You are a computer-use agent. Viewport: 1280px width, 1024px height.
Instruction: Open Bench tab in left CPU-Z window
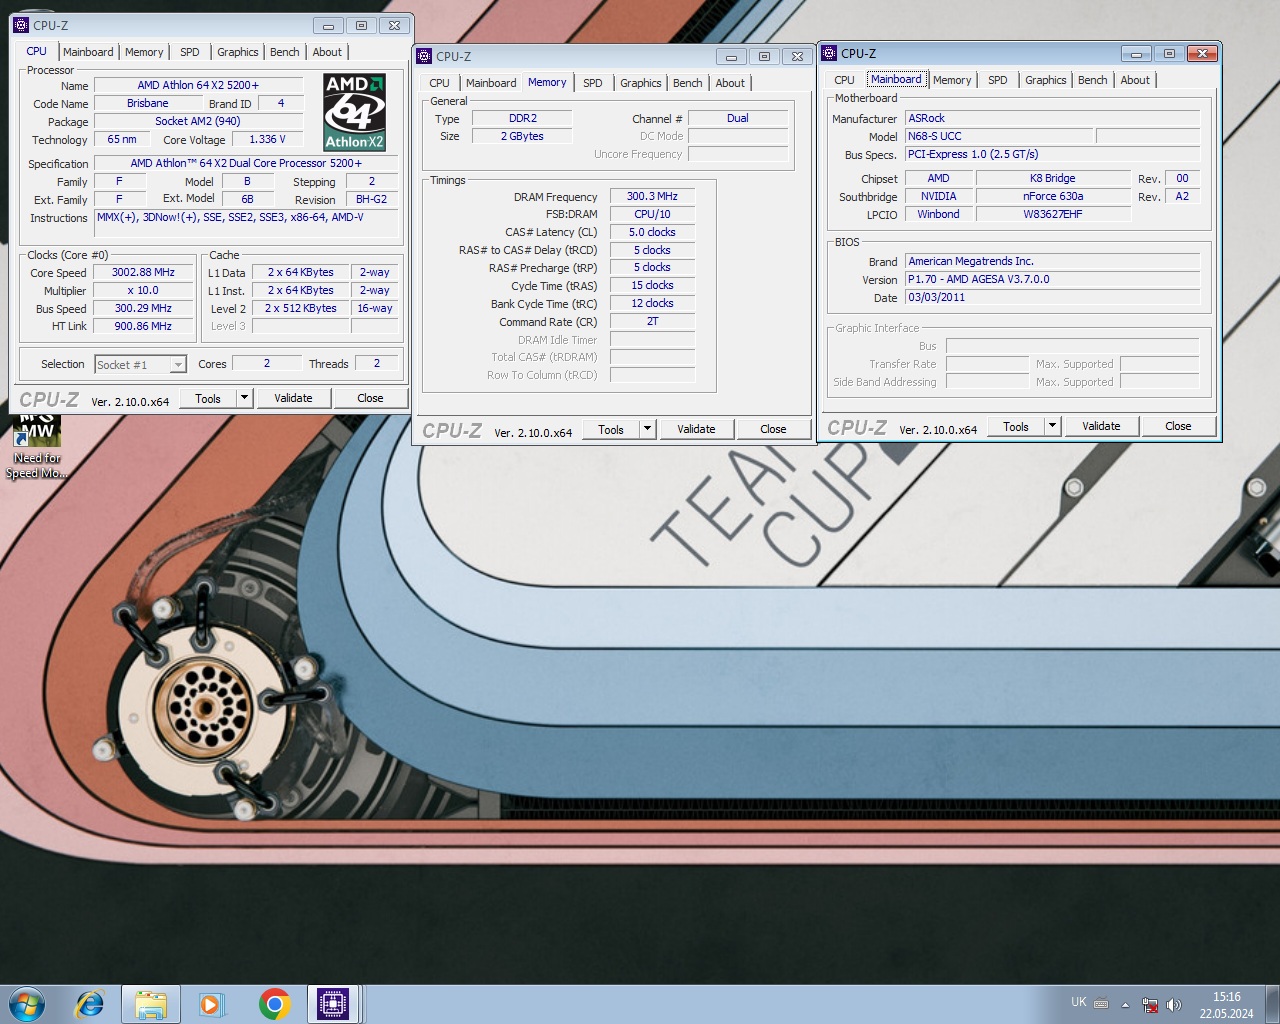coord(285,52)
